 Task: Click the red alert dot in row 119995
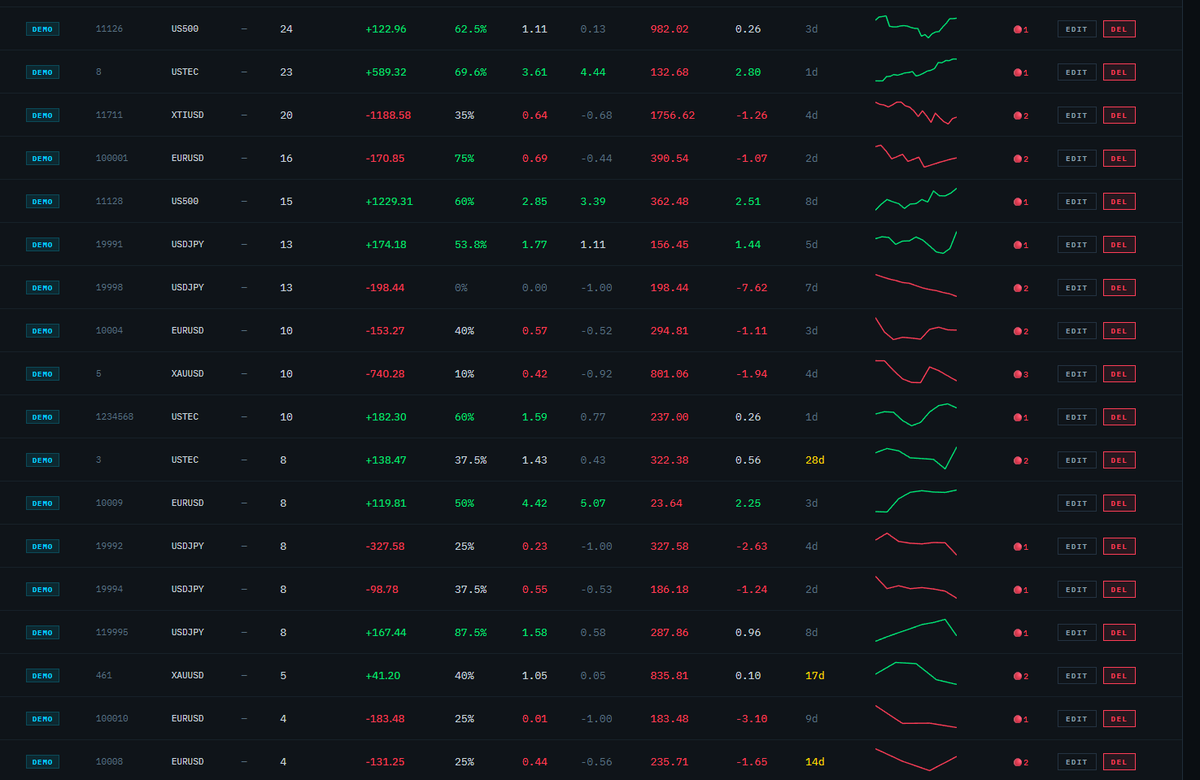(1018, 632)
